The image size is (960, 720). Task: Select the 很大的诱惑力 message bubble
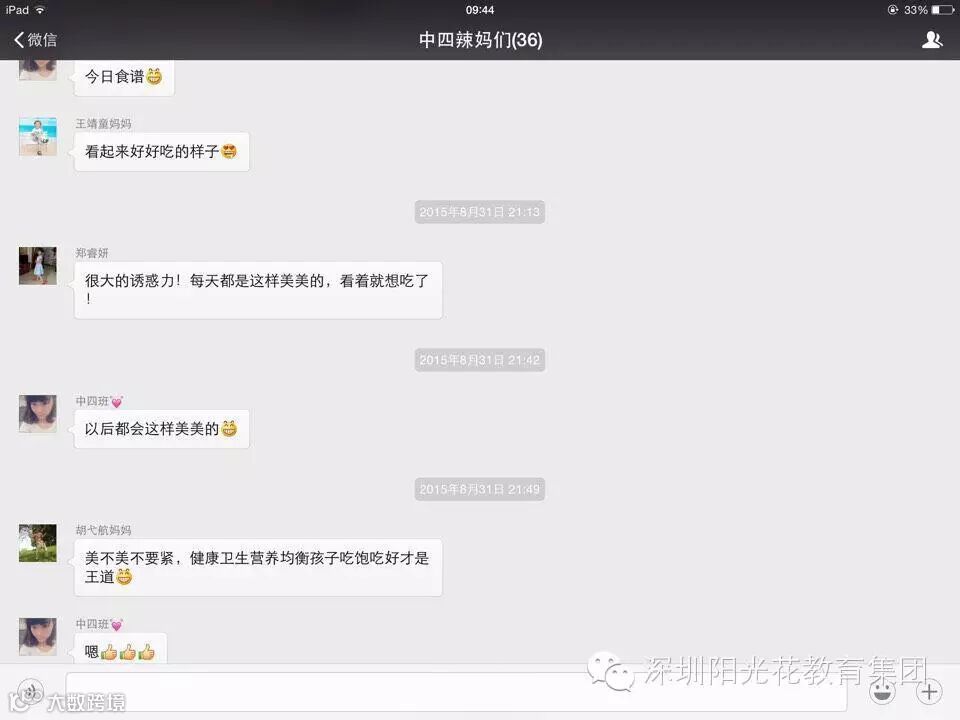258,290
